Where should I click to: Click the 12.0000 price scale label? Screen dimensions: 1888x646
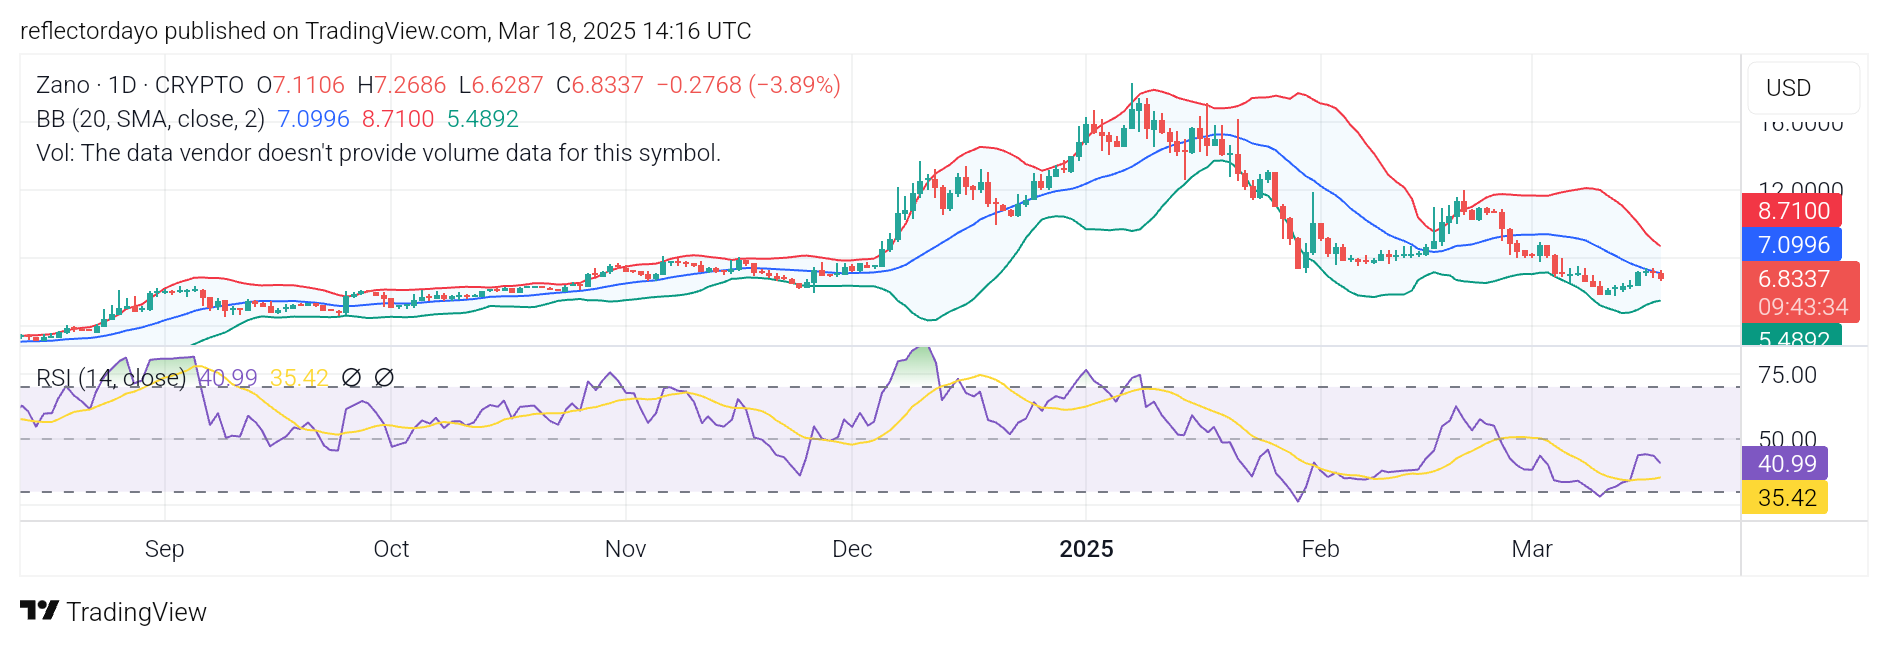(x=1801, y=189)
